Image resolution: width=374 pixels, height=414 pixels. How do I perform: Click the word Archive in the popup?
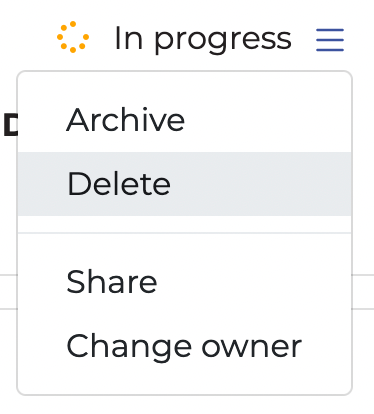pyautogui.click(x=125, y=120)
